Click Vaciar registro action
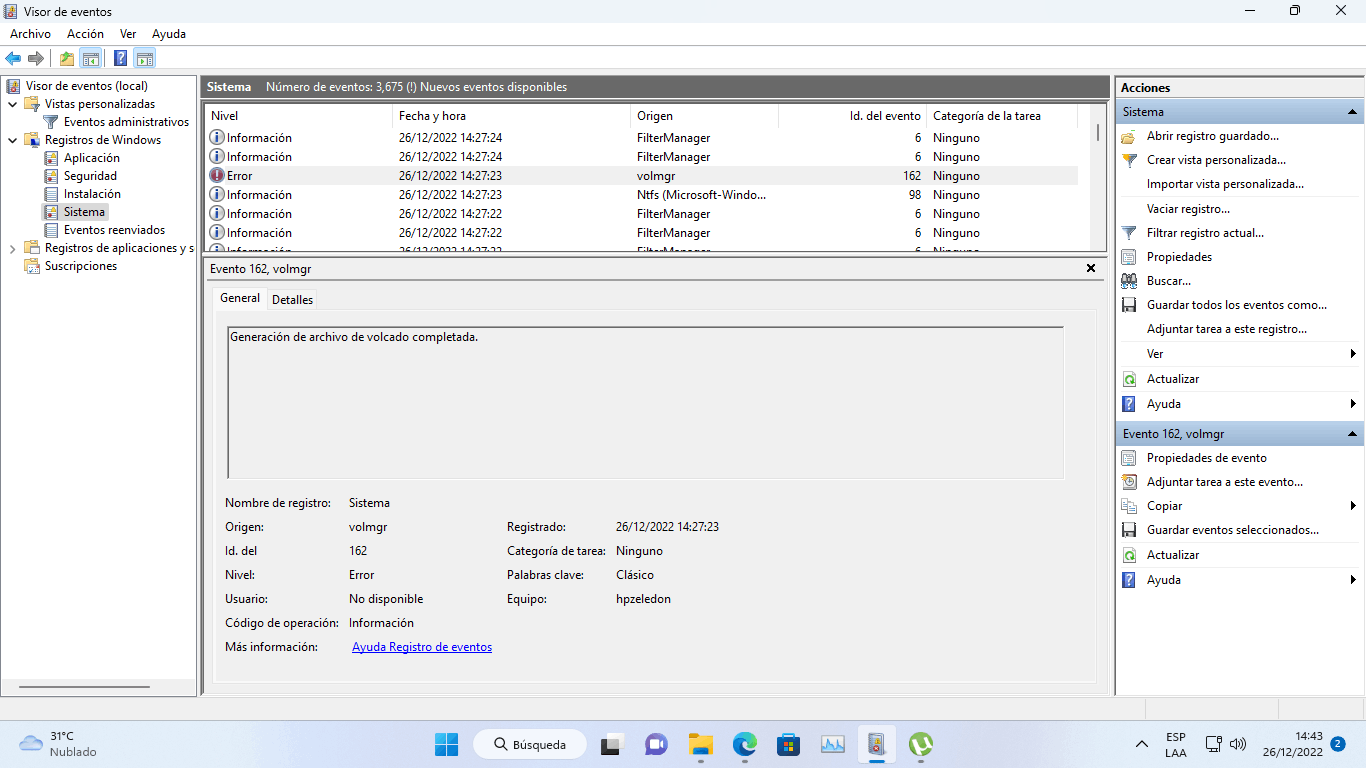The image size is (1366, 768). (x=1188, y=209)
